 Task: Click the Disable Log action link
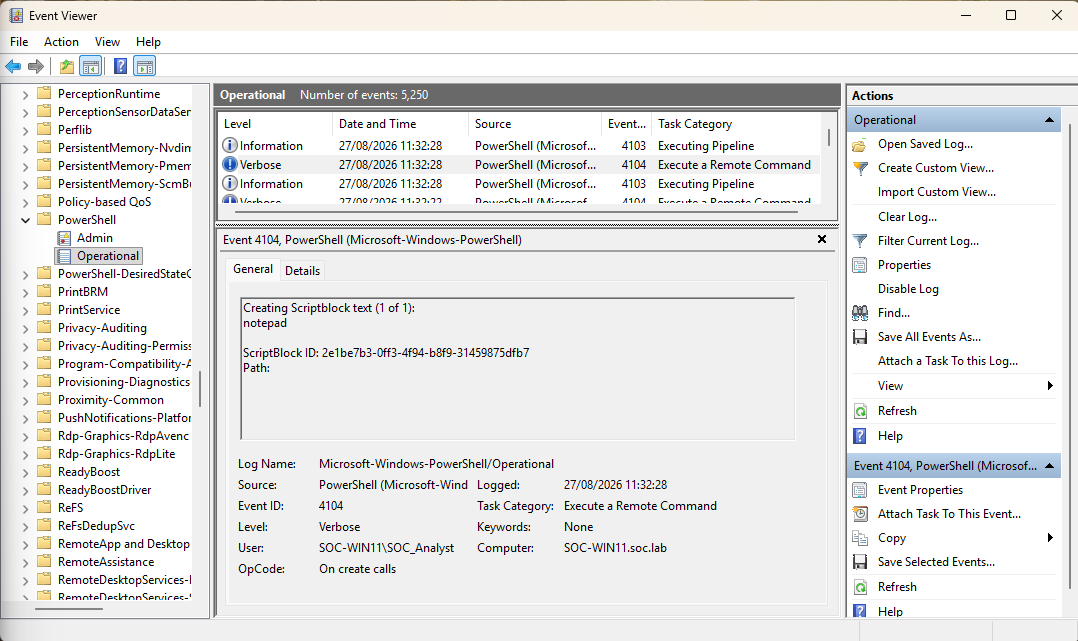coord(908,289)
